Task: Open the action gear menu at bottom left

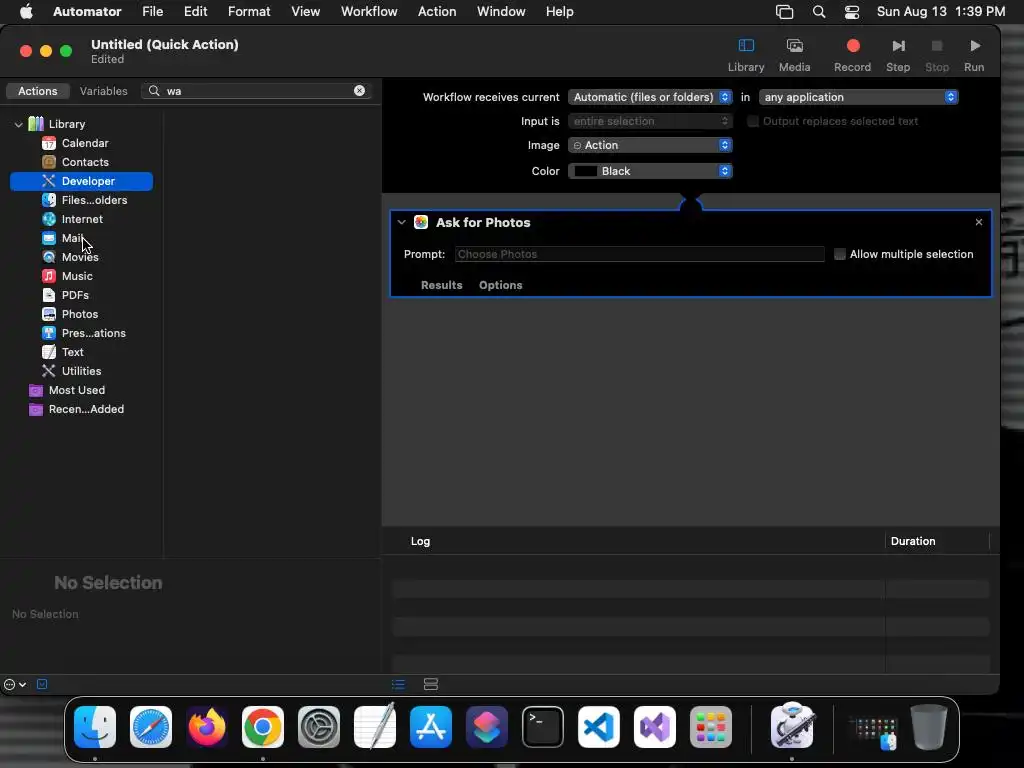Action: (x=14, y=684)
